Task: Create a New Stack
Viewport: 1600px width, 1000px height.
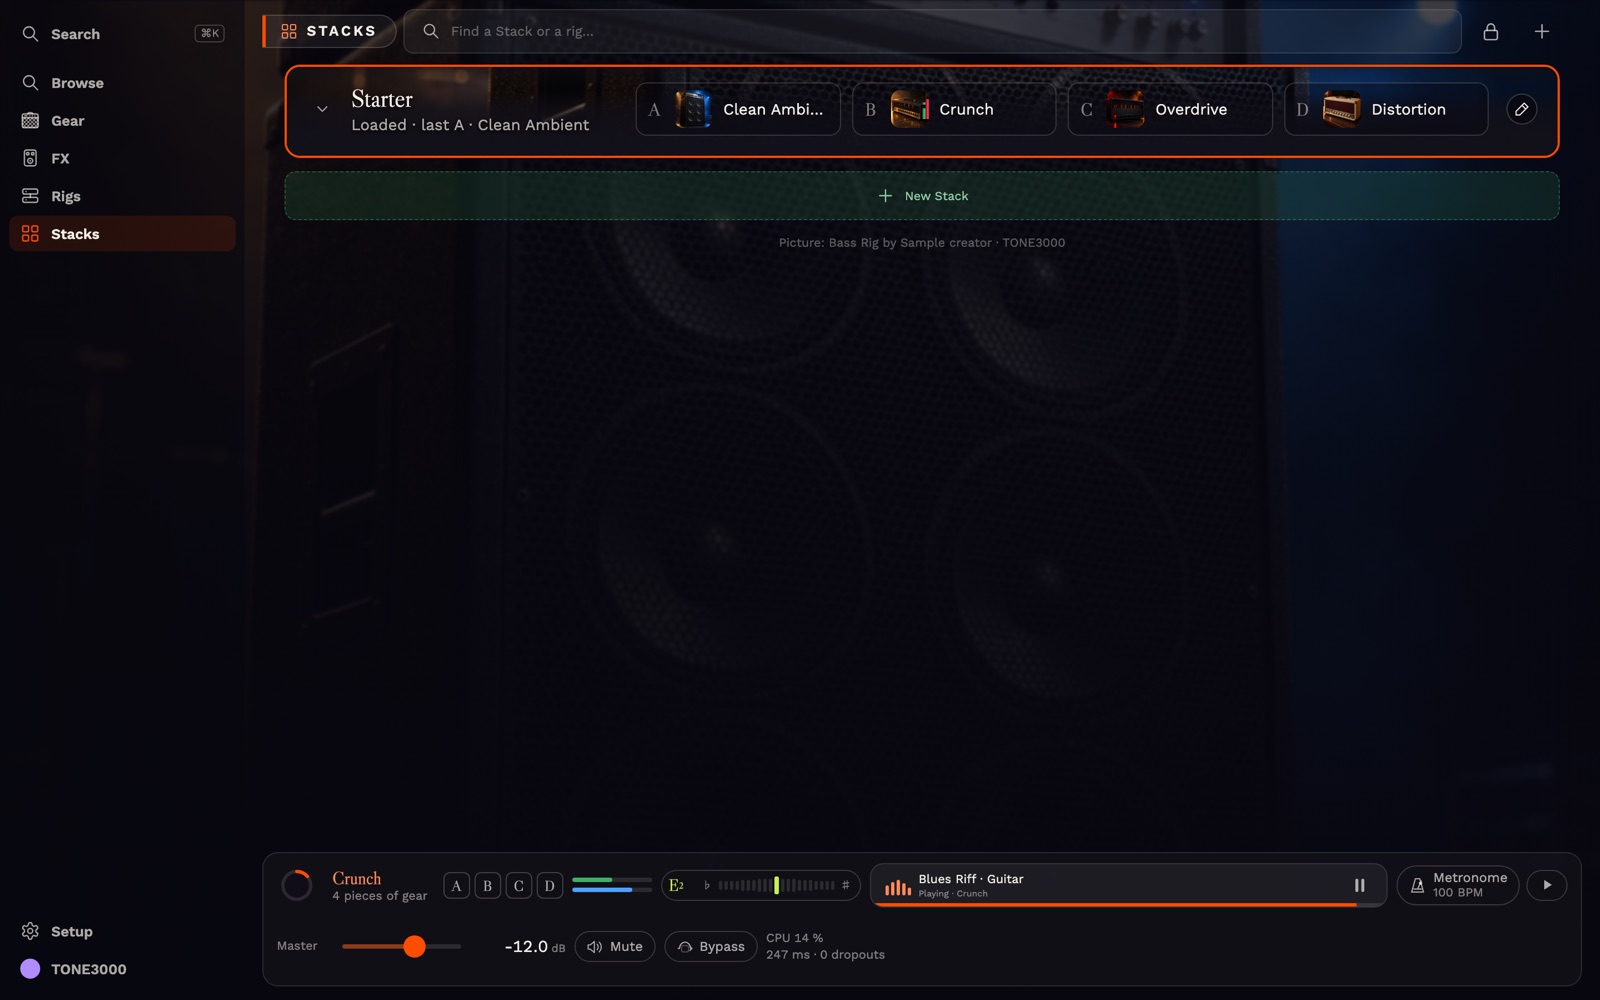Action: click(x=922, y=196)
